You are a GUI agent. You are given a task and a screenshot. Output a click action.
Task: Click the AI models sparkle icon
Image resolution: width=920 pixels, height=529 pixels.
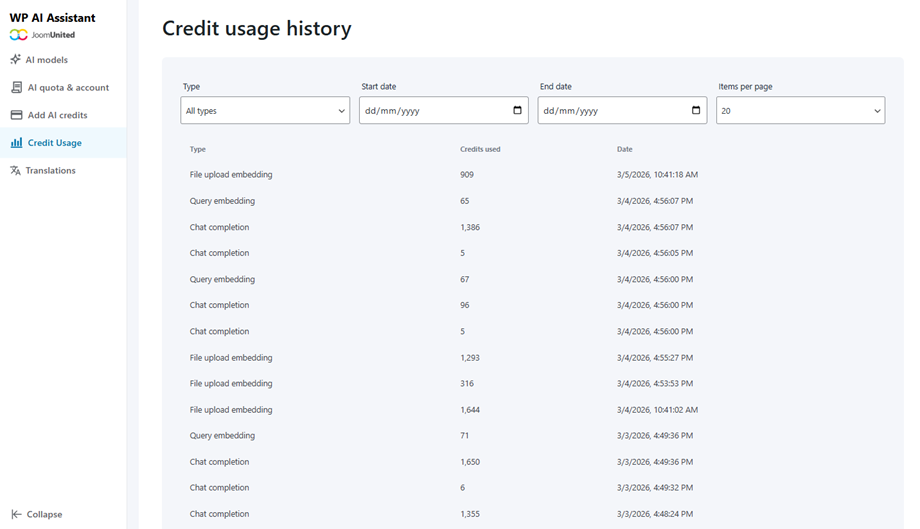[16, 60]
